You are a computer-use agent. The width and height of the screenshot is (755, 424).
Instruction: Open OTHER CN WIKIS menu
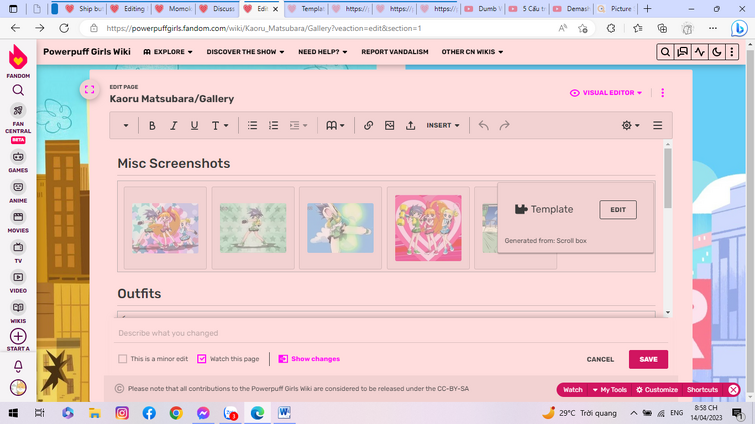[x=472, y=52]
